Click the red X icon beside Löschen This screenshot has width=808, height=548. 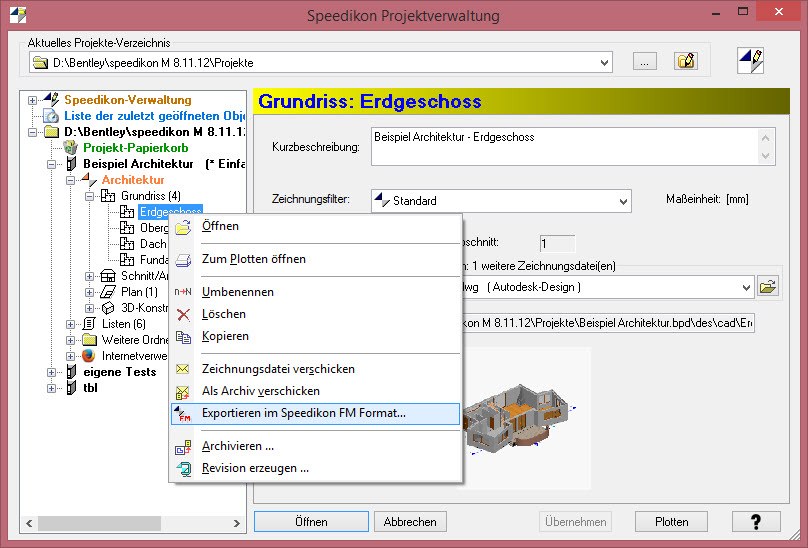(x=183, y=314)
